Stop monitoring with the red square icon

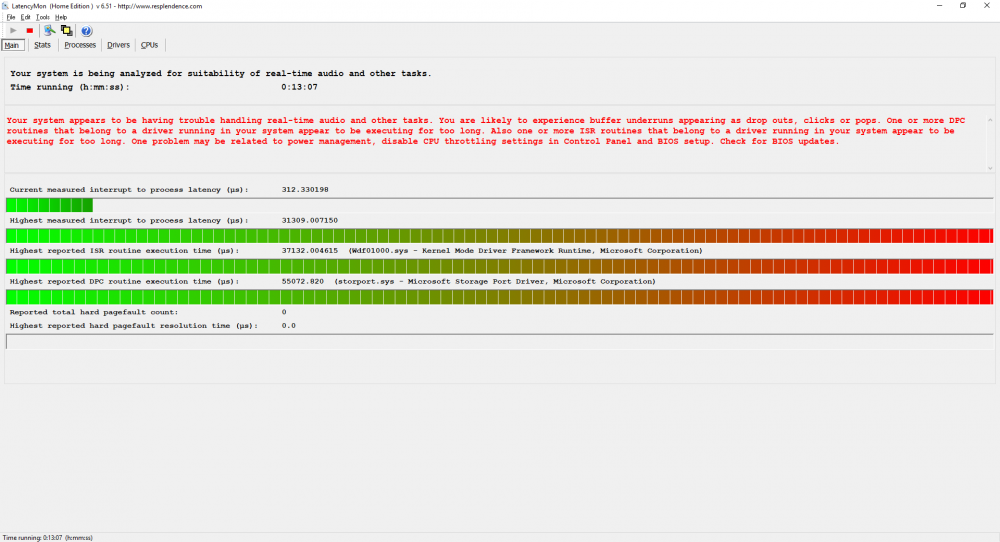29,31
